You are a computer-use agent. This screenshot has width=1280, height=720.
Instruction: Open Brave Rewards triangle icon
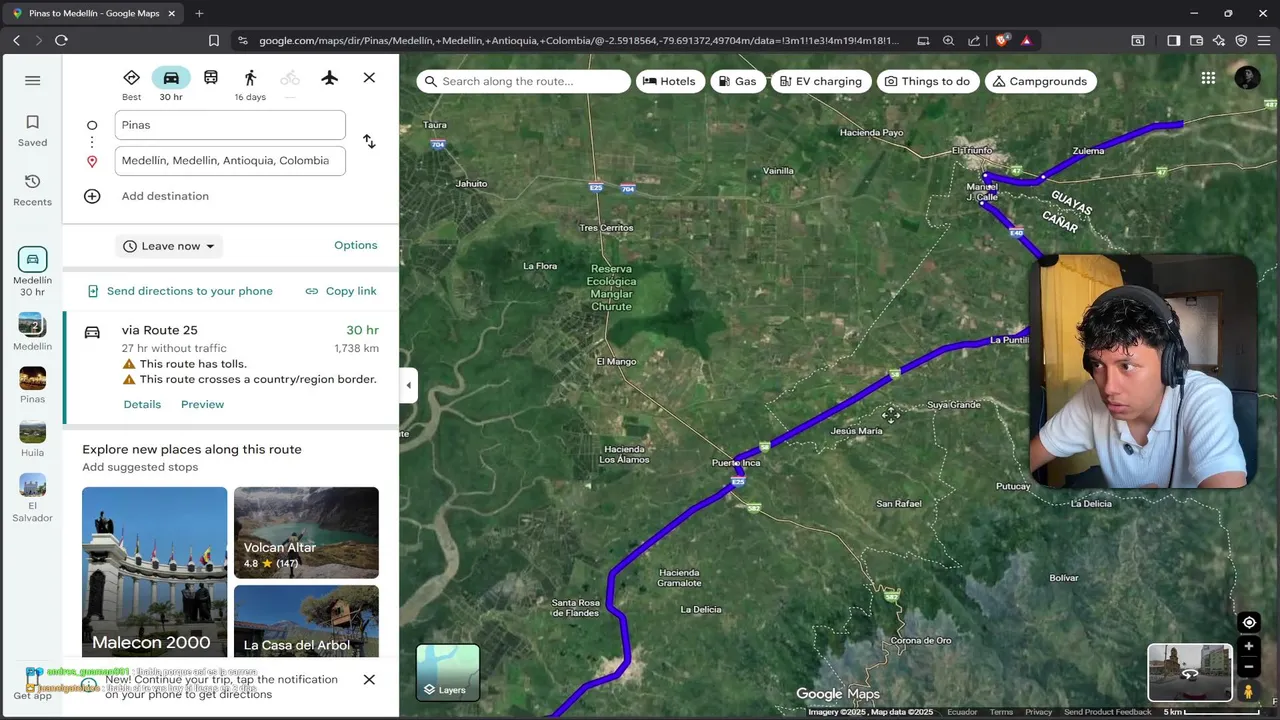1026,41
